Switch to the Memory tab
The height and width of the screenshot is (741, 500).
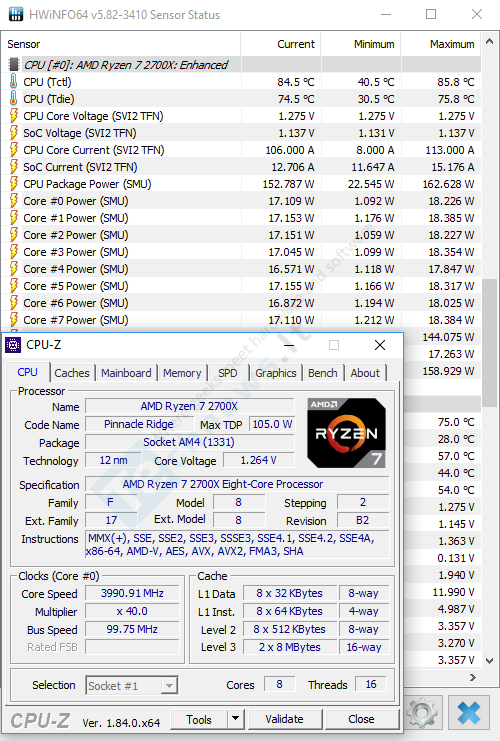click(182, 373)
